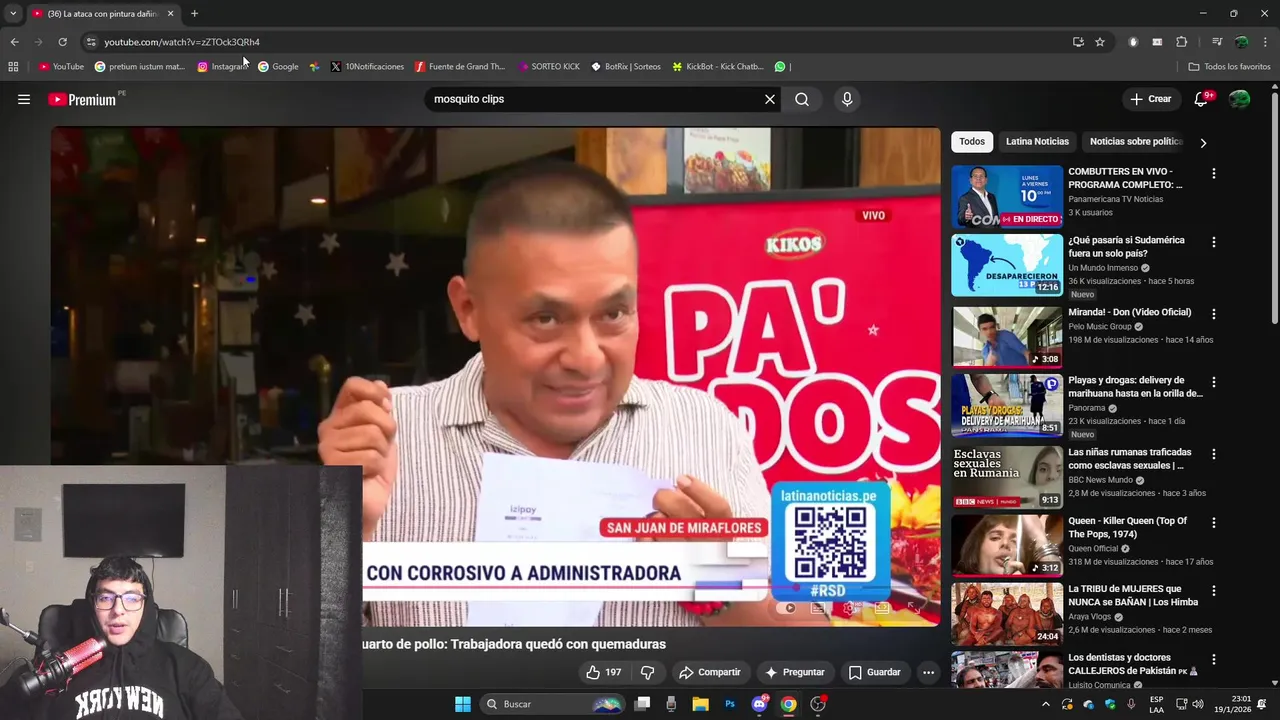Open more actions ellipsis under the video

(928, 672)
